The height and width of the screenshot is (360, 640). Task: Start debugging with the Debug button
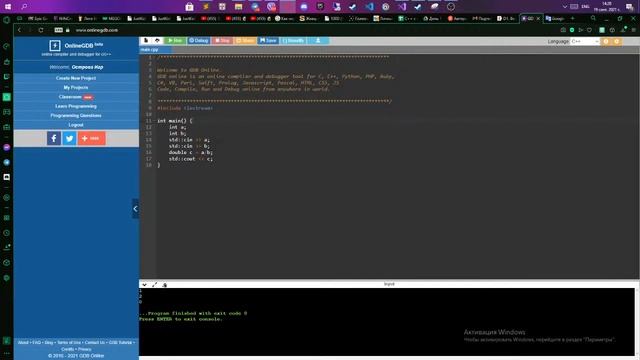point(199,40)
